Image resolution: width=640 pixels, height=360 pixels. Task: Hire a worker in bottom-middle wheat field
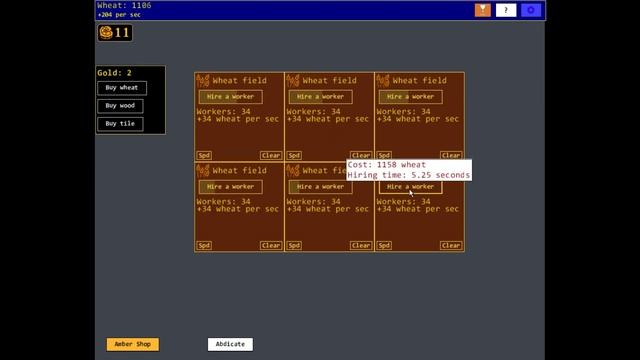[320, 187]
